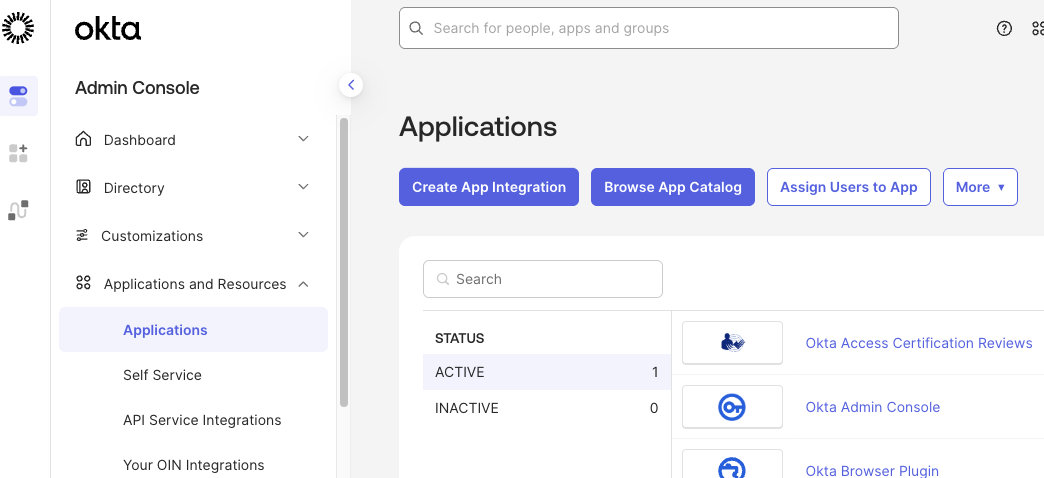The width and height of the screenshot is (1044, 478).
Task: Click the sidebar vertical scrollbar
Action: click(x=344, y=262)
